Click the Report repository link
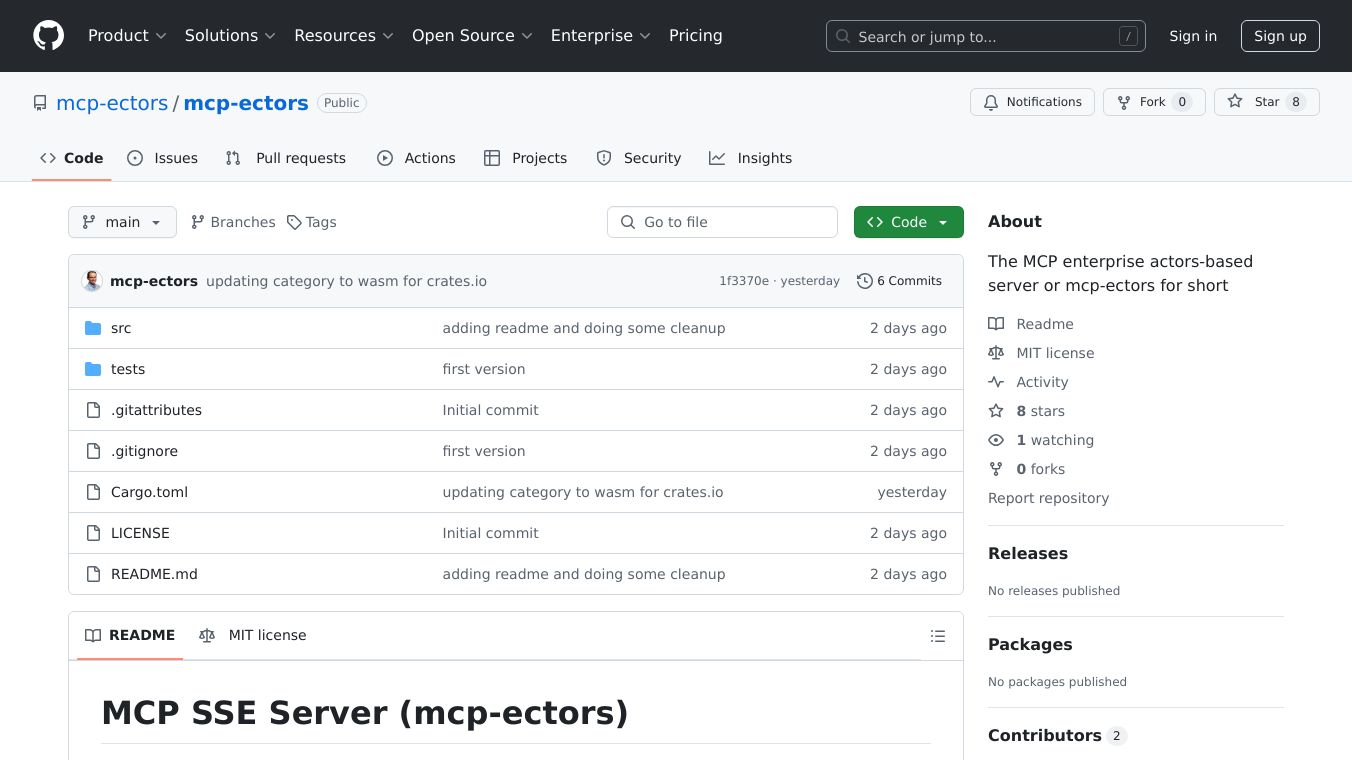 (x=1048, y=498)
